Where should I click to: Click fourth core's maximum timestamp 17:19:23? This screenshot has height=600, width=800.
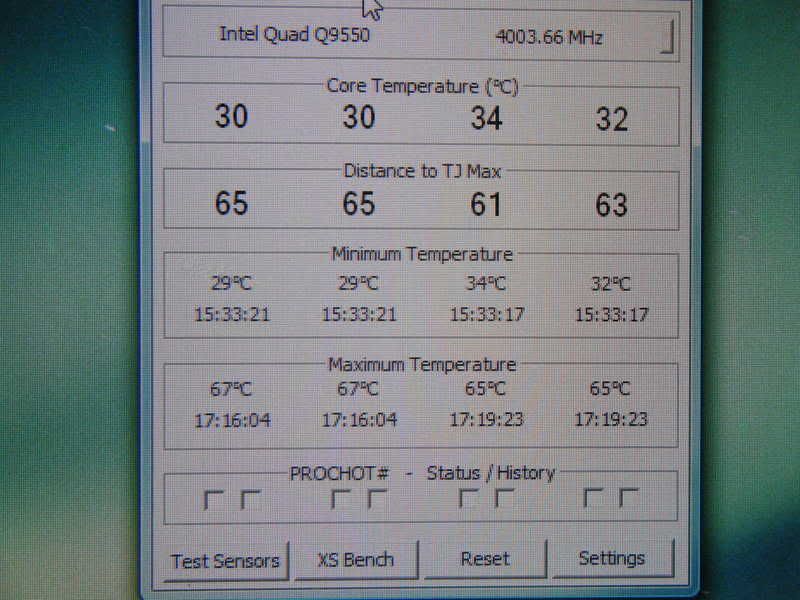click(x=611, y=419)
